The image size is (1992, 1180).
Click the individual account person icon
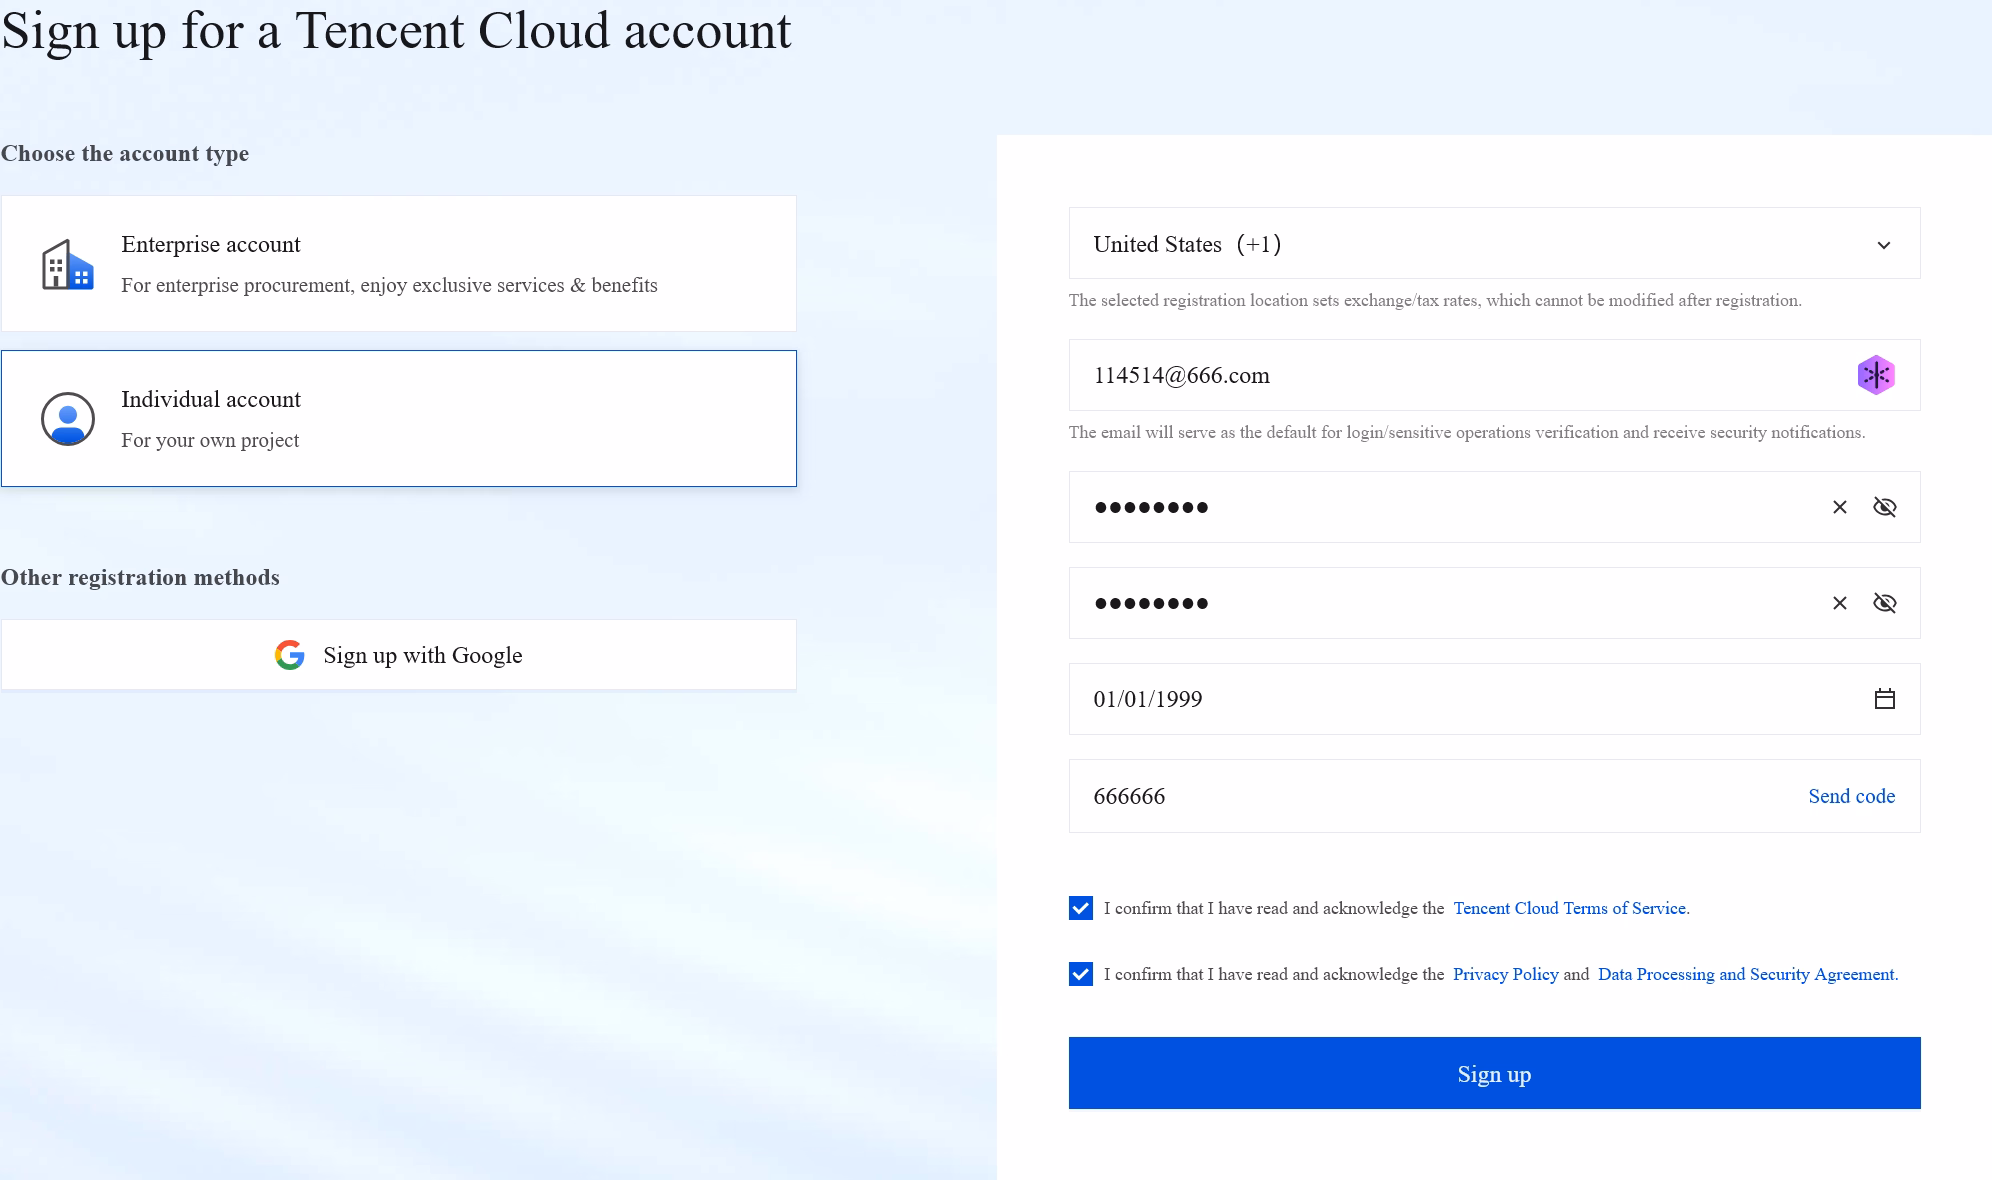point(67,419)
